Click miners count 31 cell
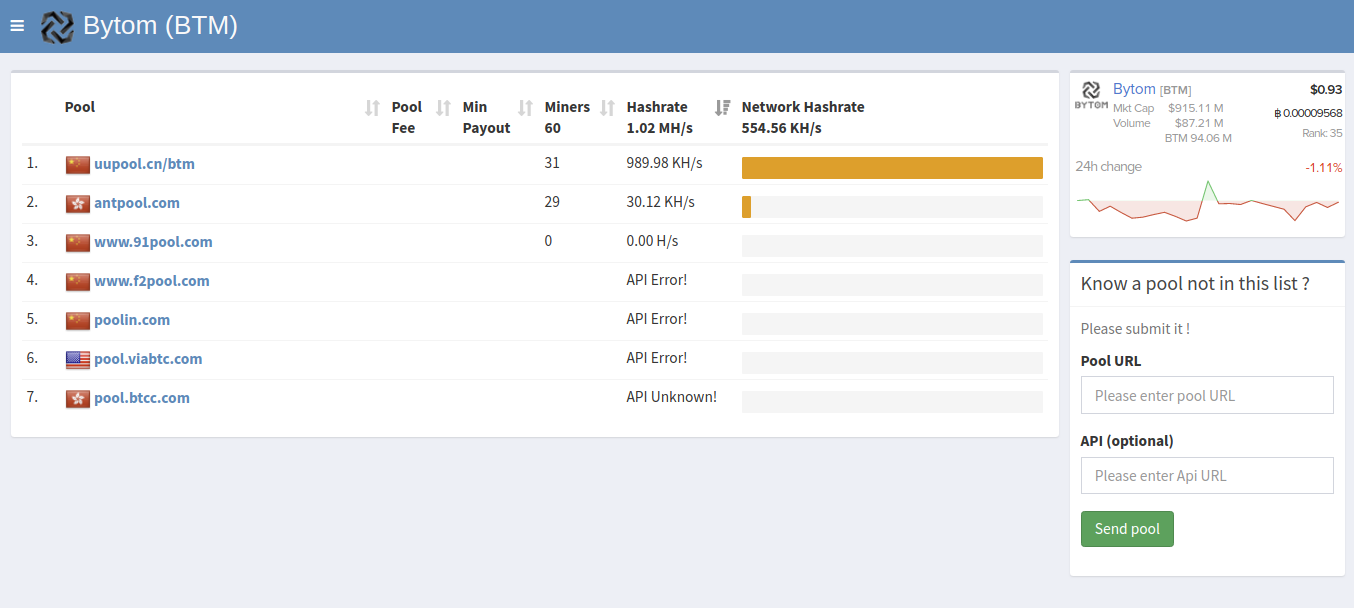The image size is (1354, 608). click(x=552, y=163)
